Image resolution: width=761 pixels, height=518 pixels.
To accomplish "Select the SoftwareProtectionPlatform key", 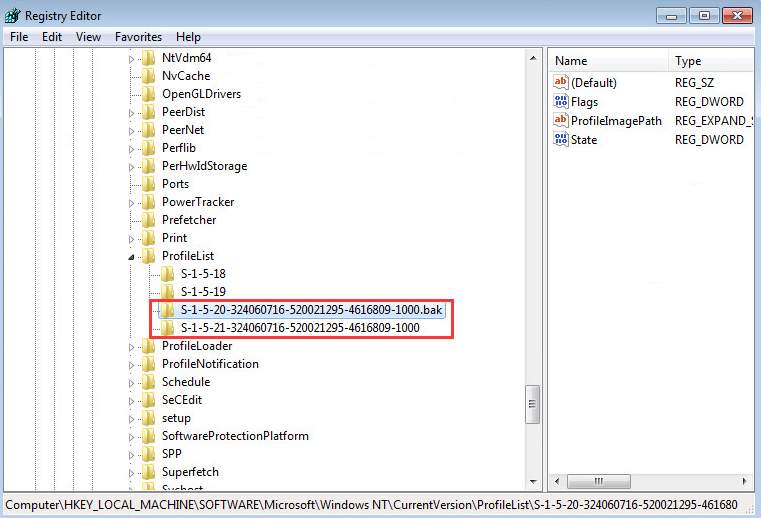I will pyautogui.click(x=235, y=436).
